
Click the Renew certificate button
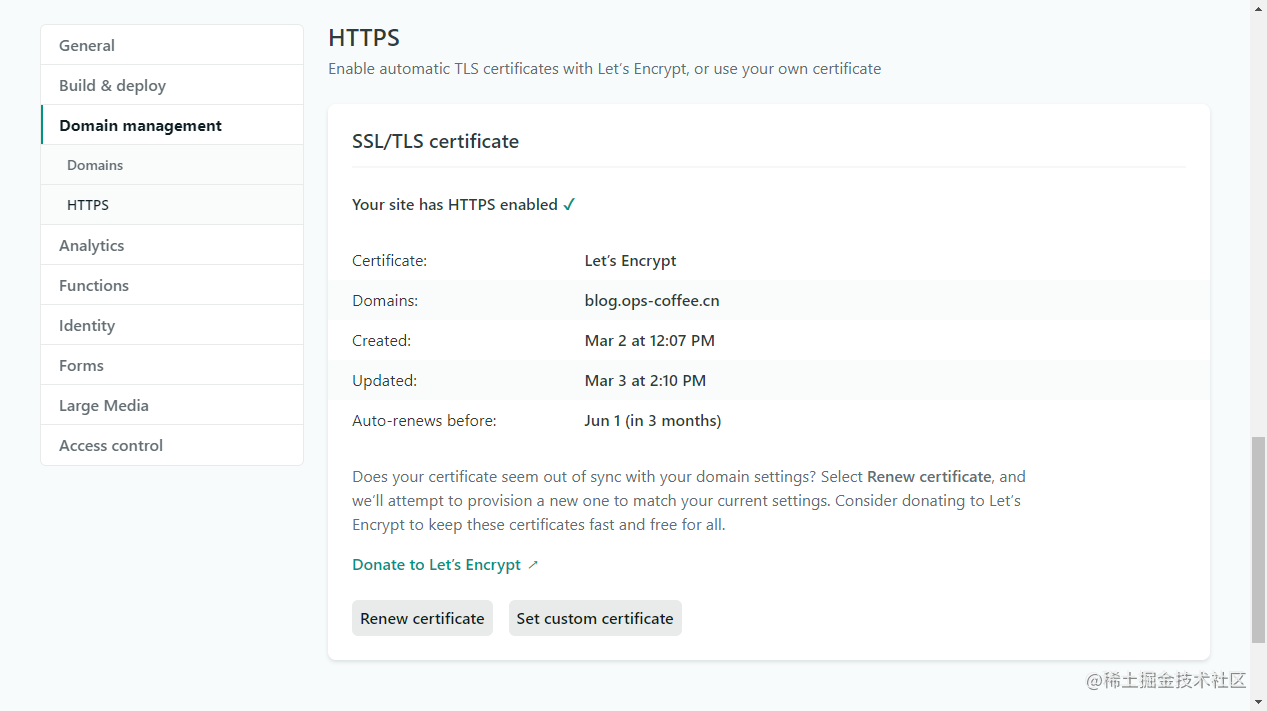[422, 618]
